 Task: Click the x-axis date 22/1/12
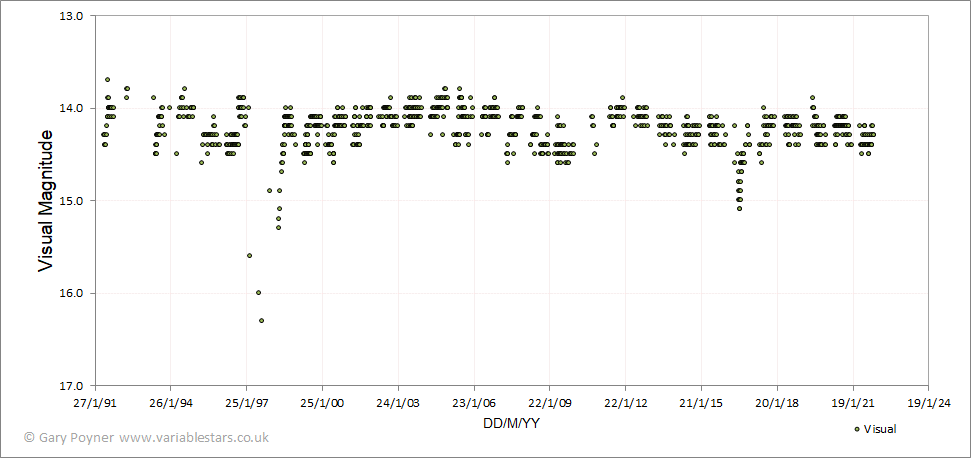[625, 404]
